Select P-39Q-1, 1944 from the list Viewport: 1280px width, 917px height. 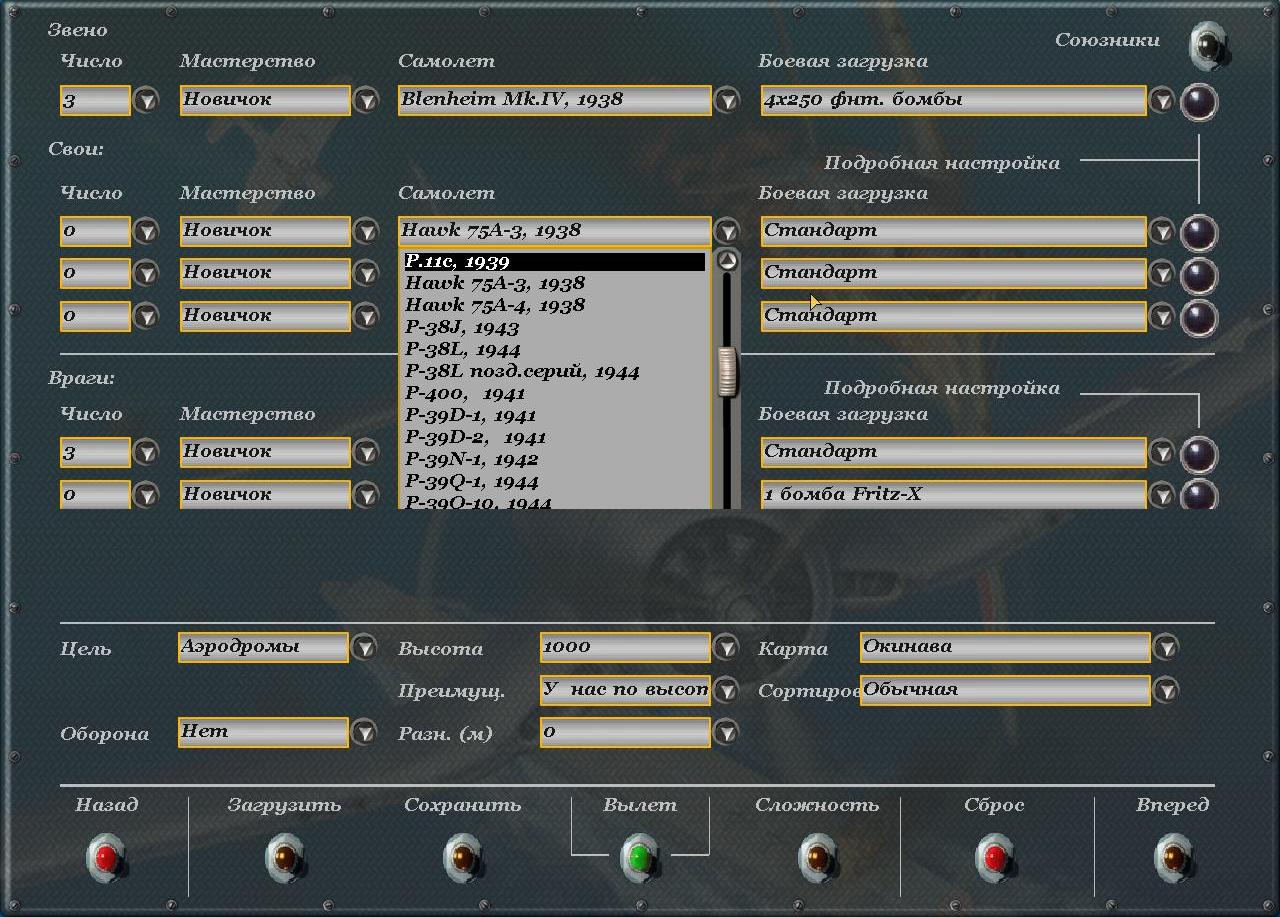(x=555, y=482)
